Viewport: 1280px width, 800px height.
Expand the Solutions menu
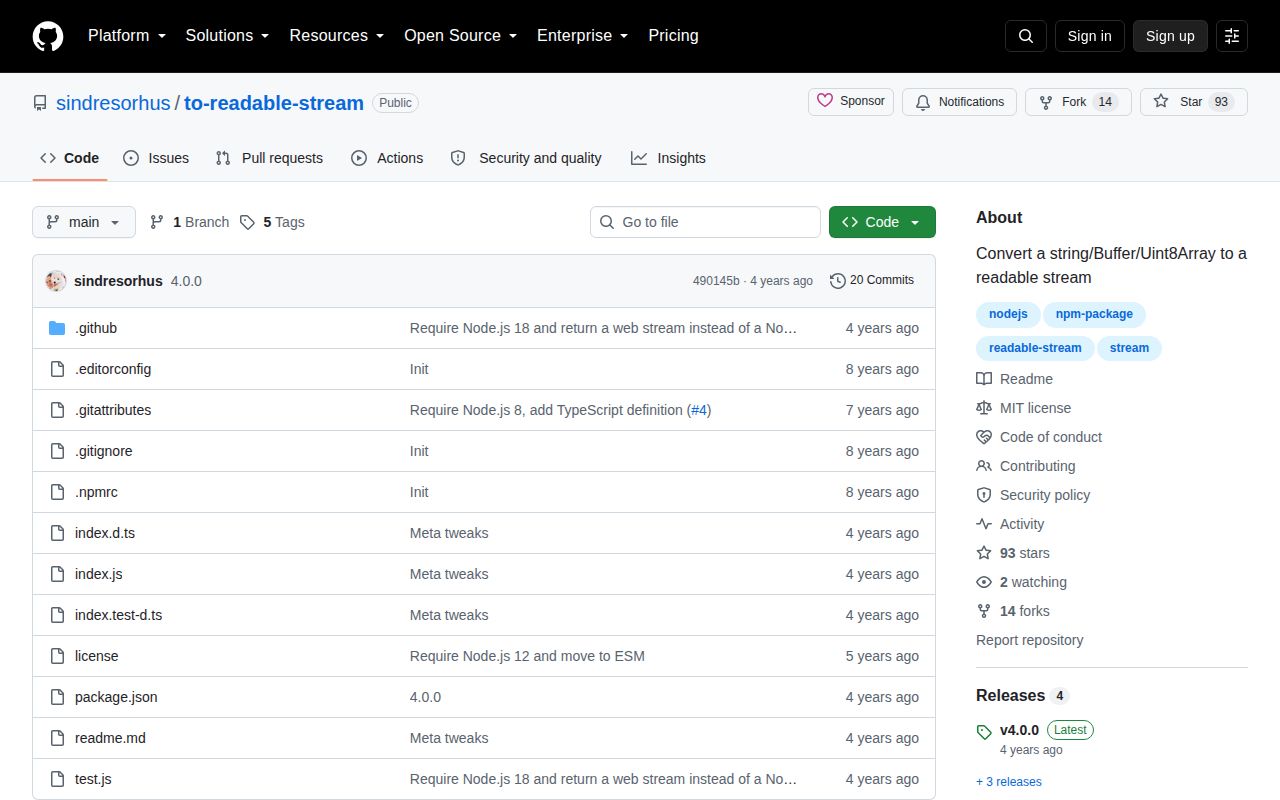pyautogui.click(x=227, y=36)
